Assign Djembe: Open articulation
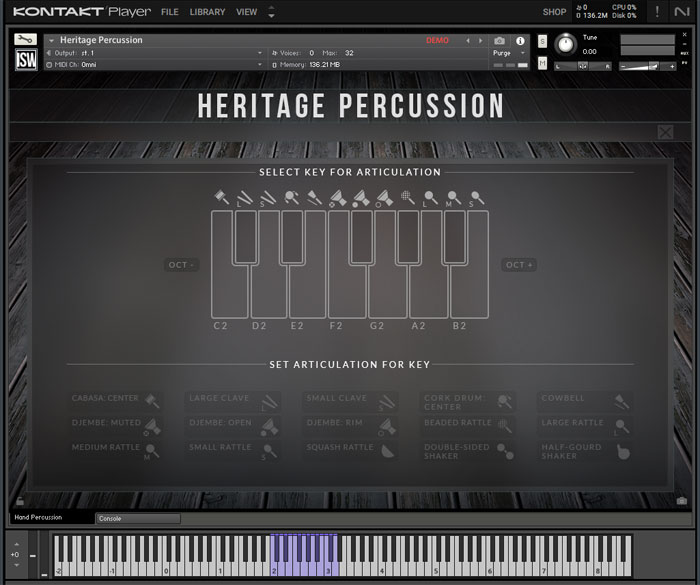 pos(233,426)
